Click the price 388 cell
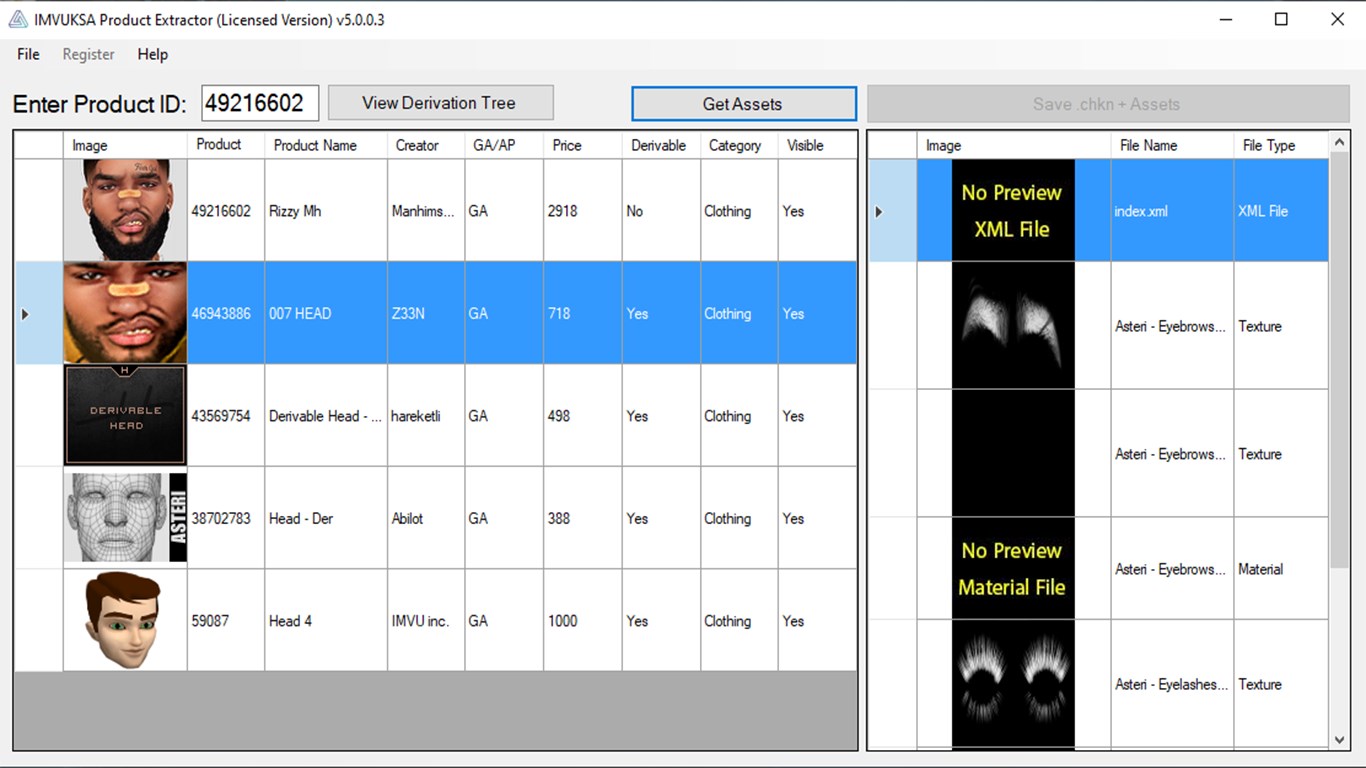 coord(583,518)
